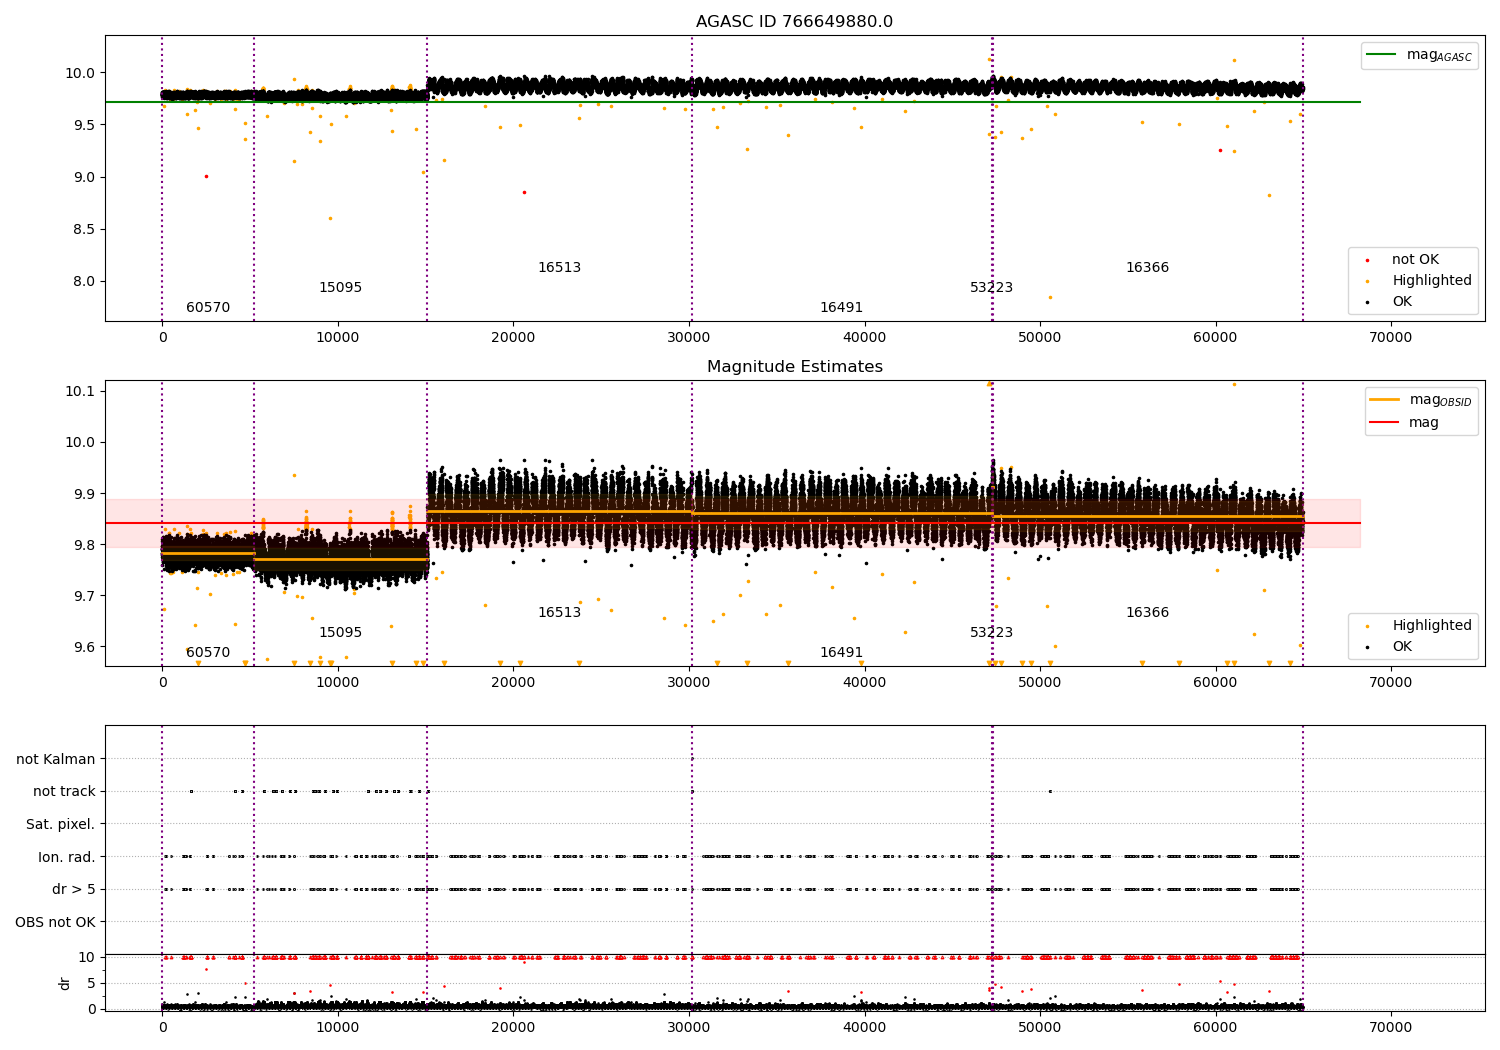Image resolution: width=1500 pixels, height=1050 pixels.
Task: Click the 'not track' row label
Action: coord(64,792)
